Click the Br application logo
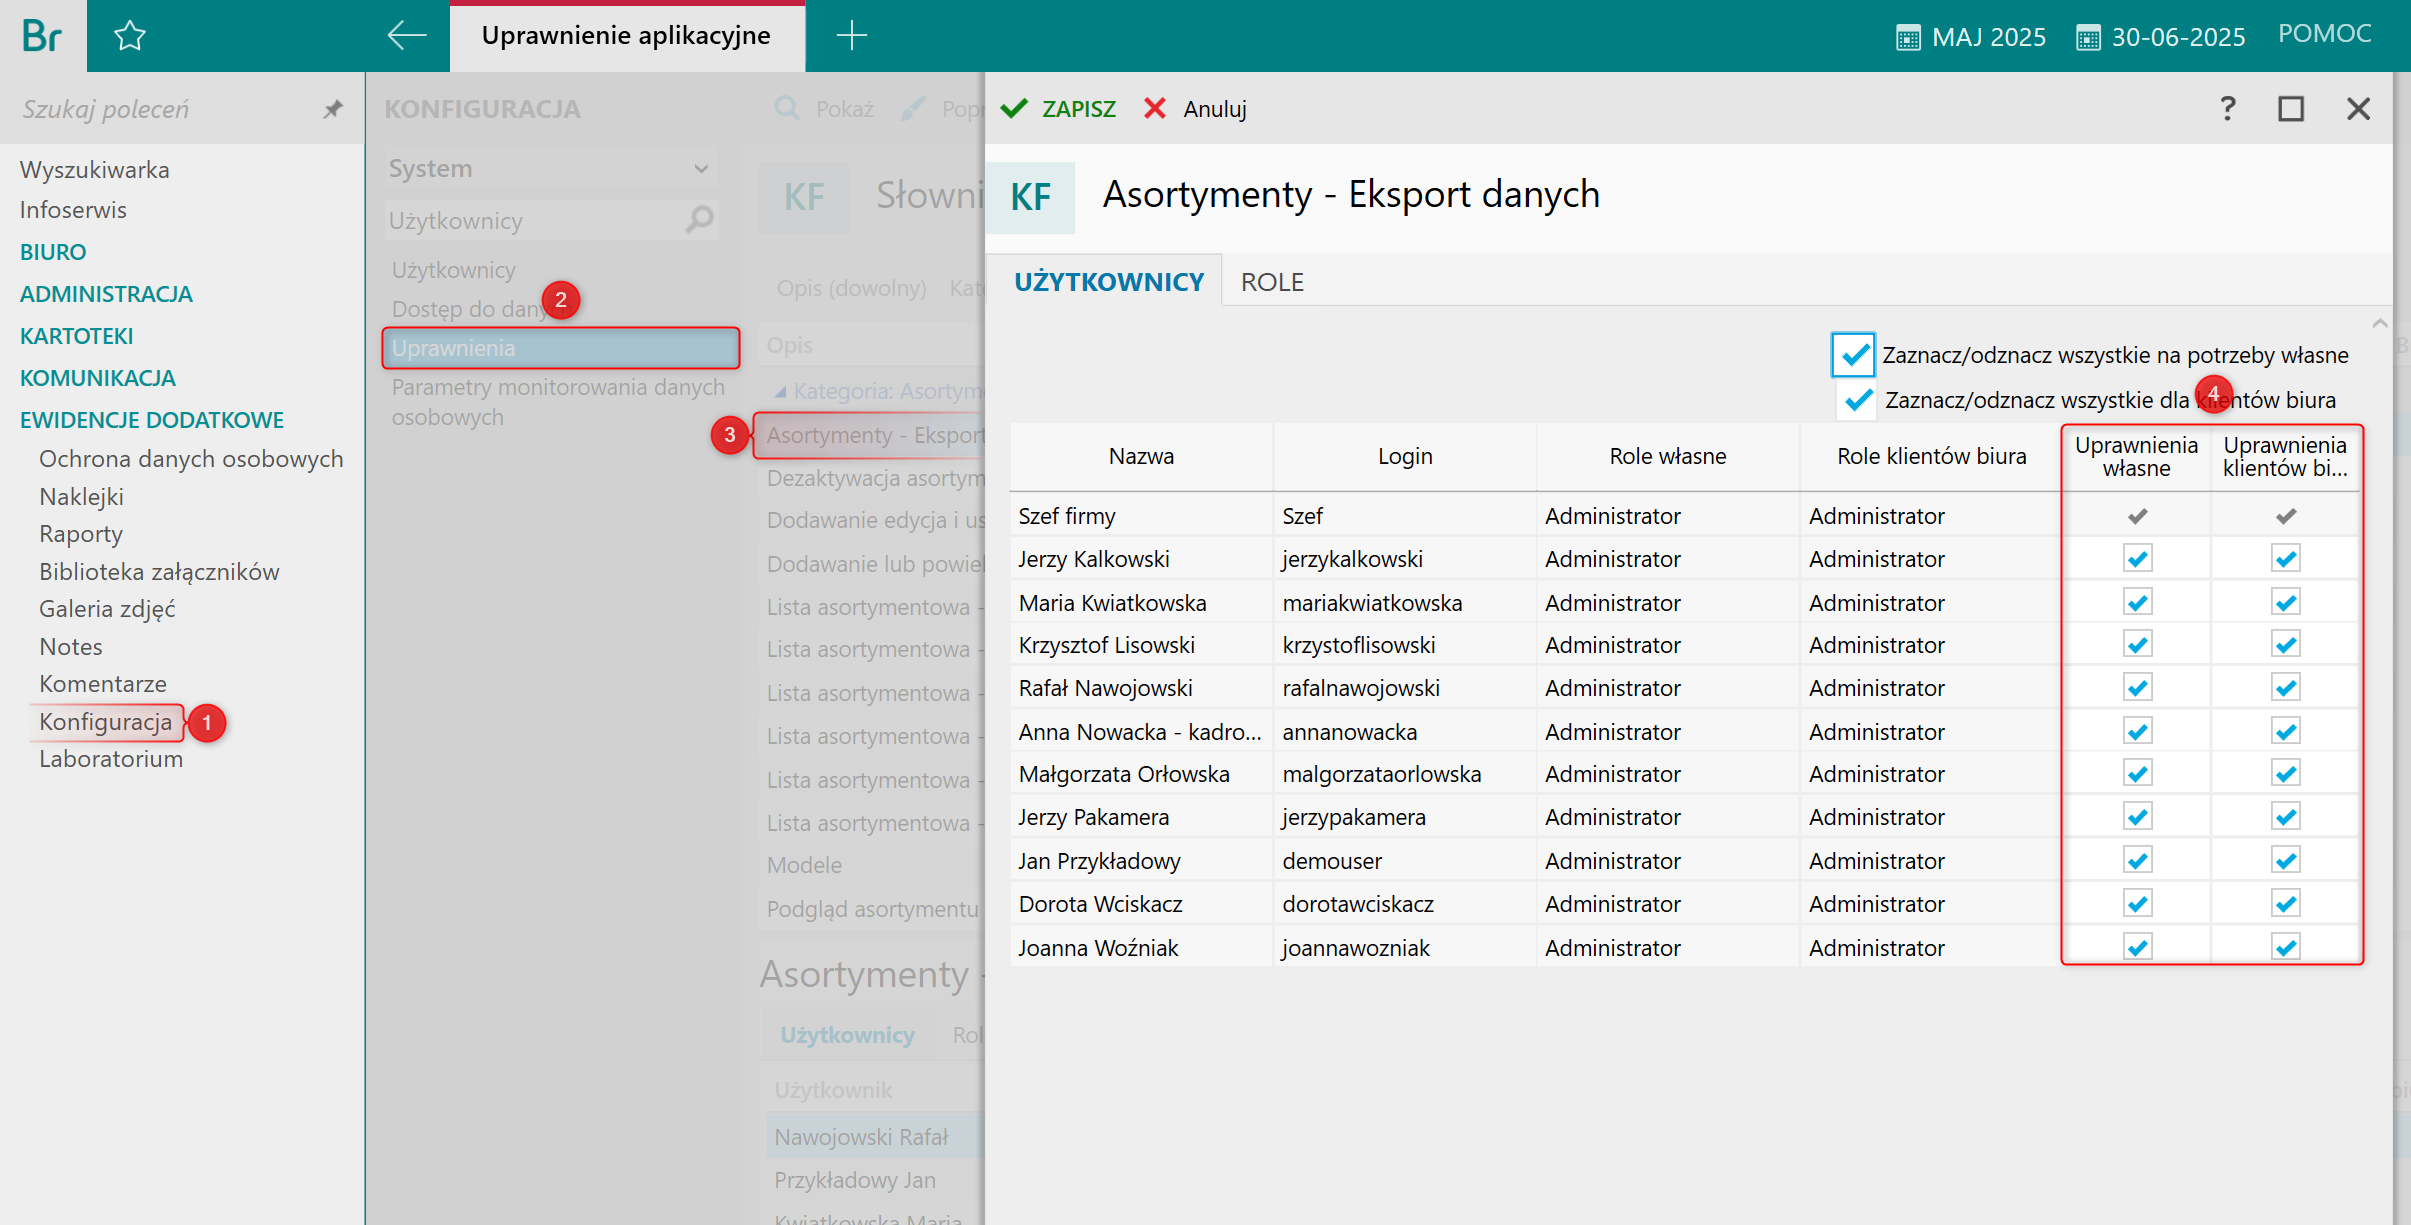The width and height of the screenshot is (2411, 1225). click(42, 36)
